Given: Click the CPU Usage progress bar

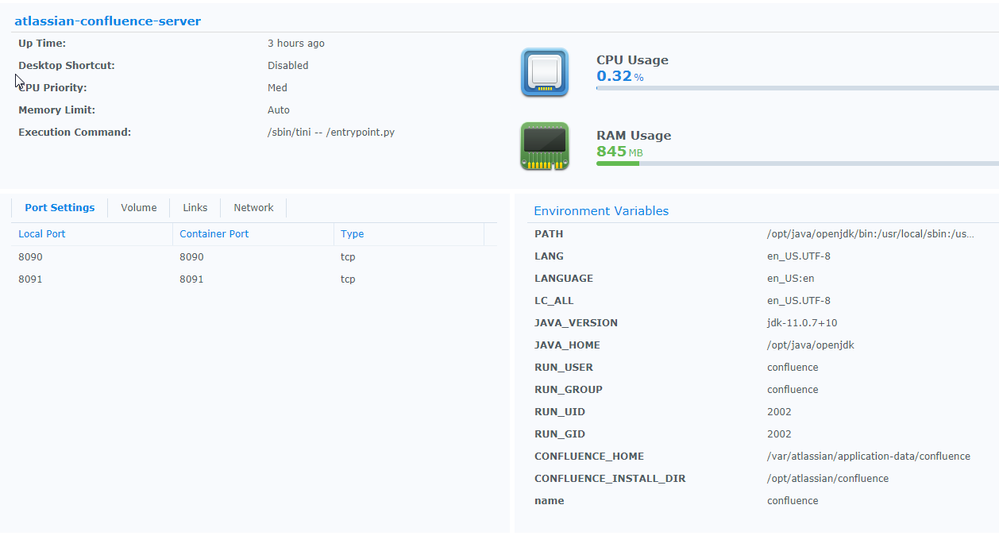Looking at the screenshot, I should point(797,88).
